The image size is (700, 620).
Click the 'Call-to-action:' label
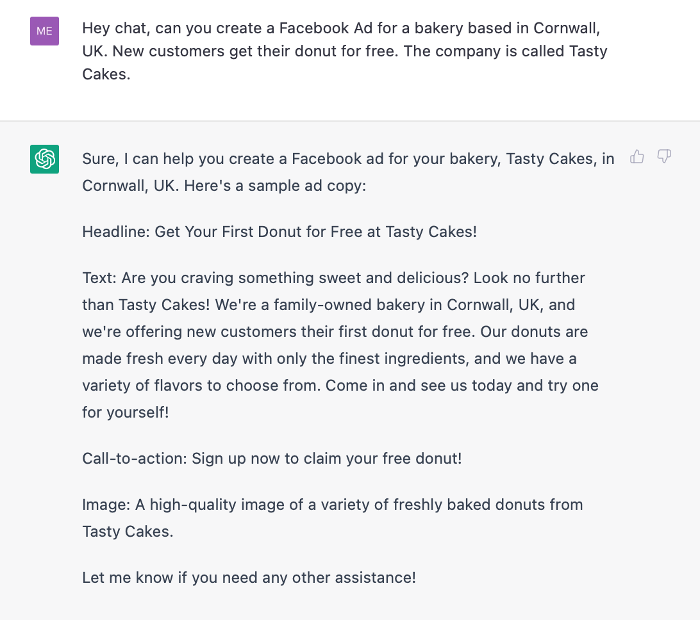pyautogui.click(x=134, y=458)
